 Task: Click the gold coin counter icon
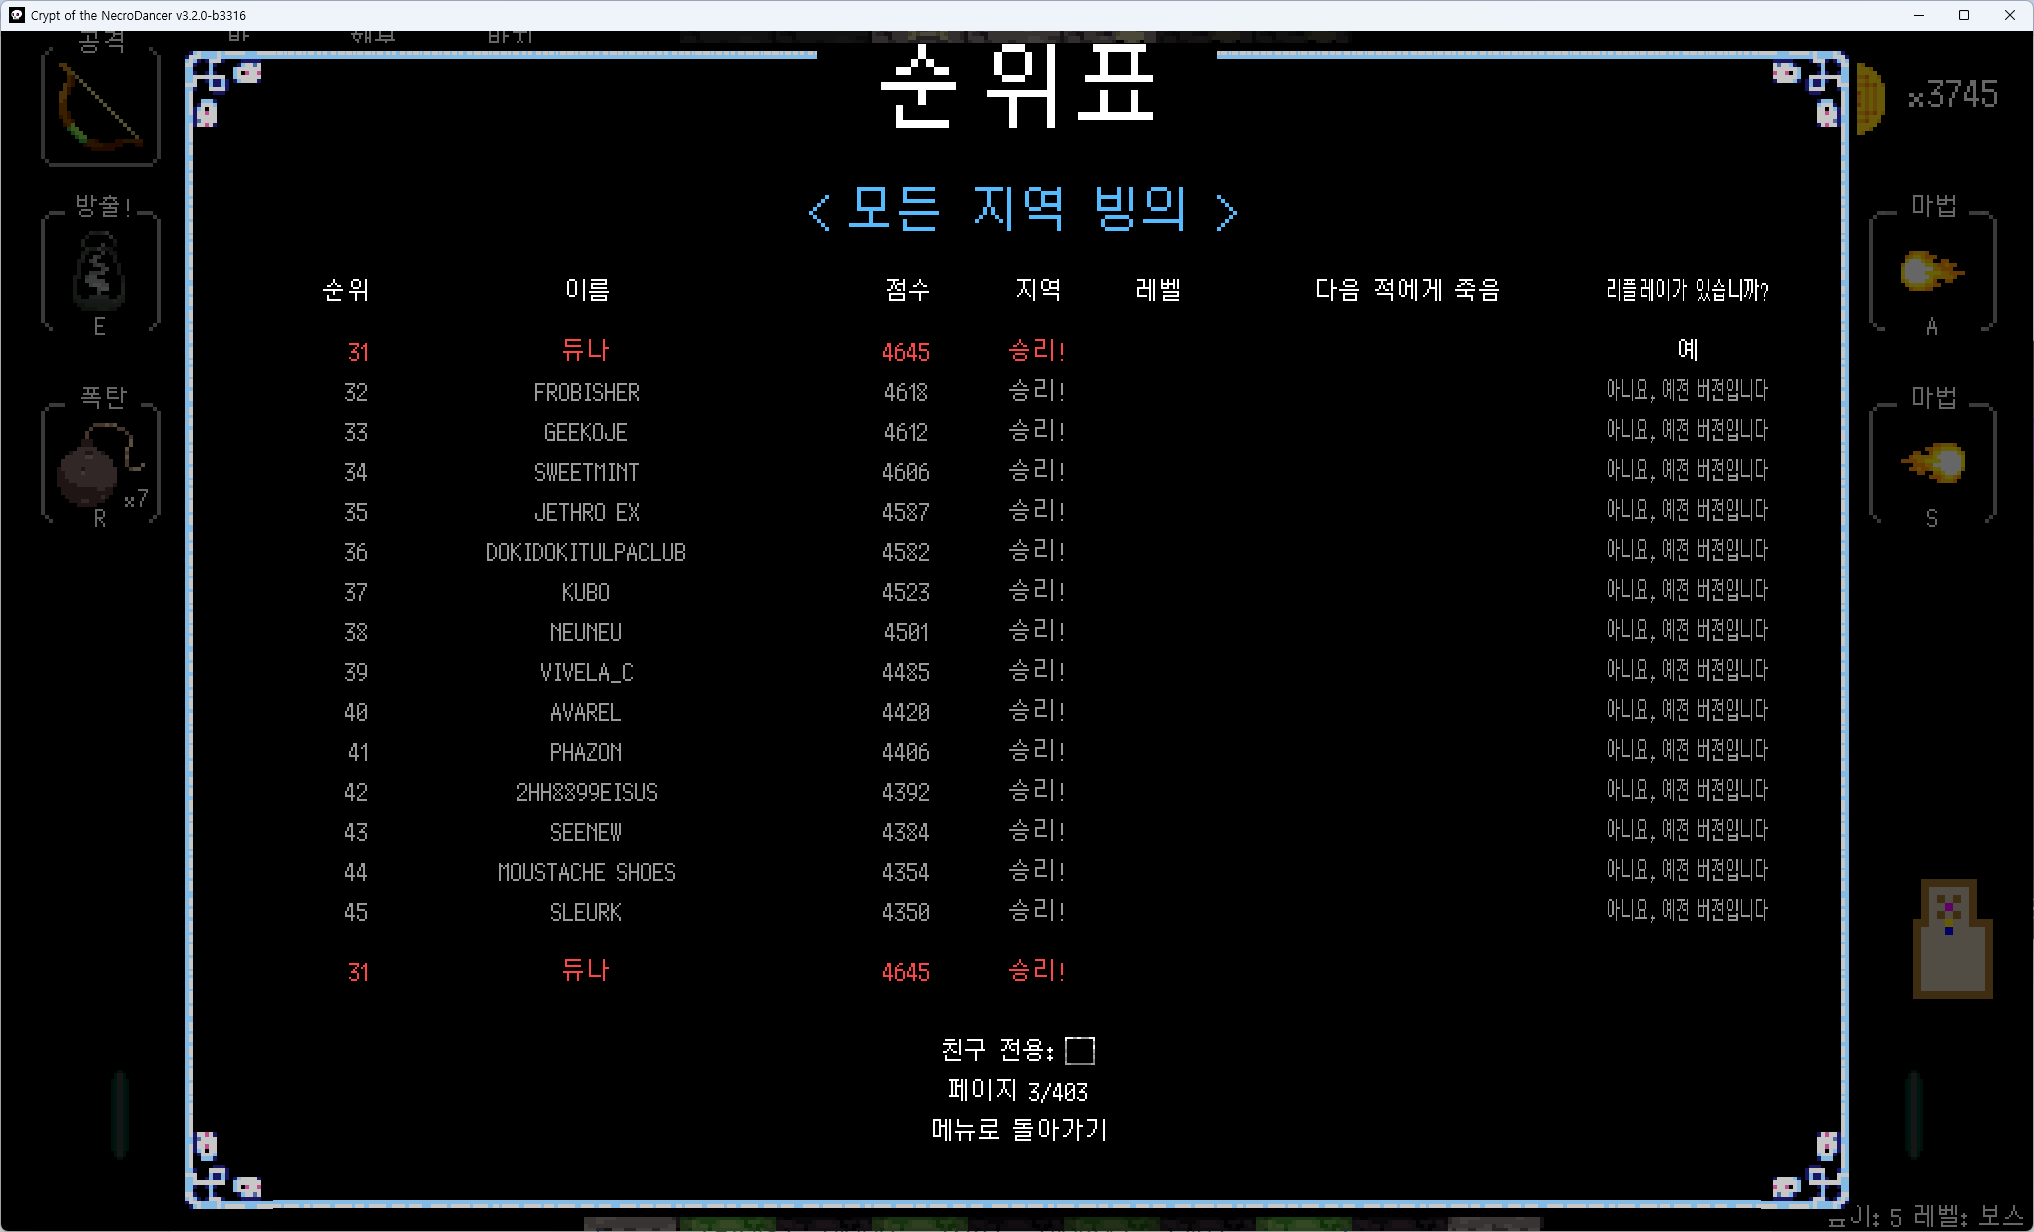tap(1871, 98)
